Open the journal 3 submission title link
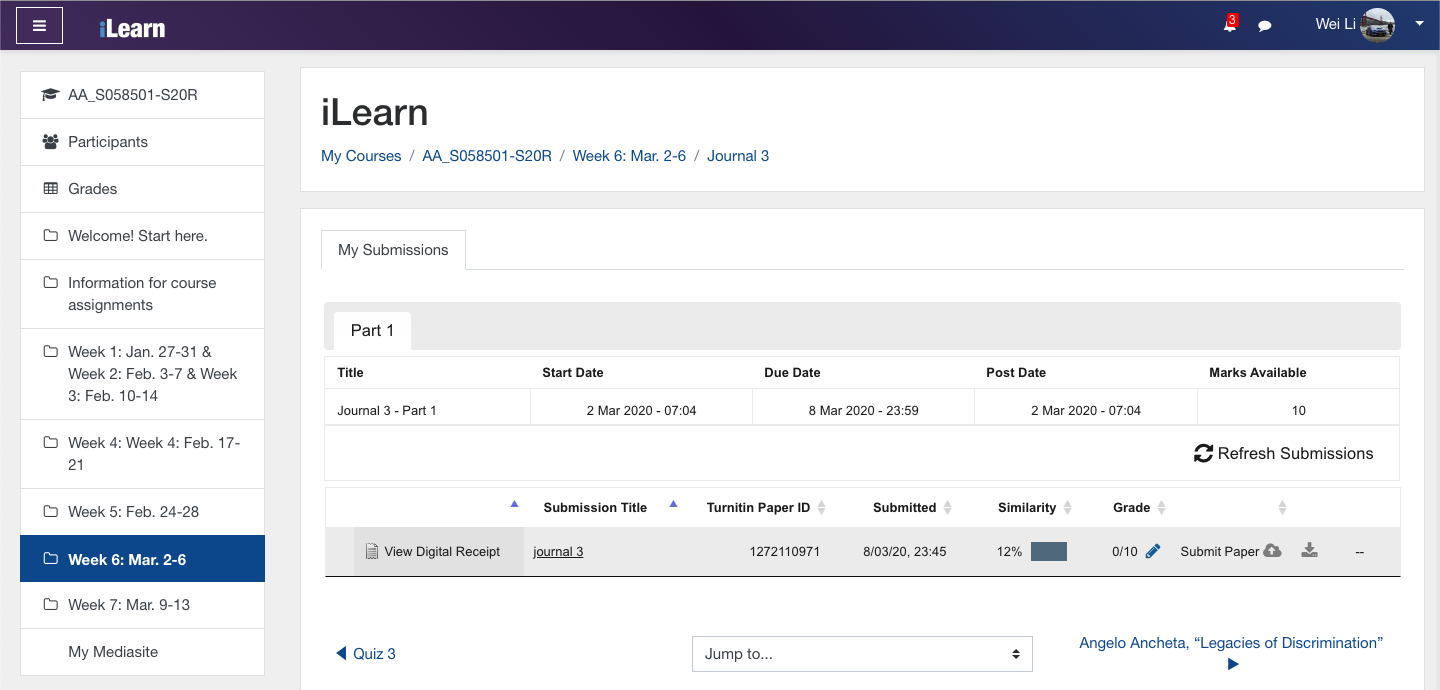The image size is (1440, 690). tap(558, 551)
